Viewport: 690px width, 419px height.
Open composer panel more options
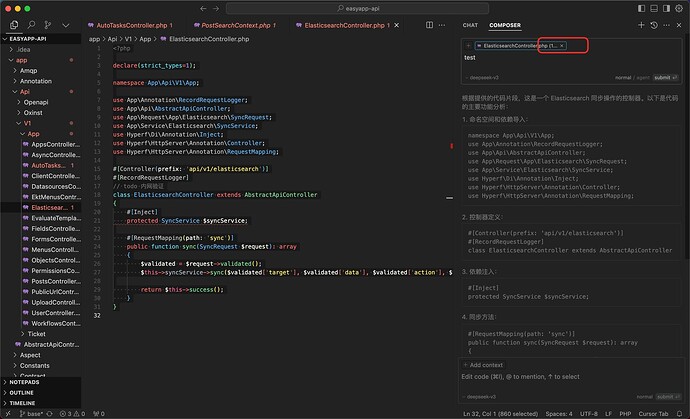(667, 25)
